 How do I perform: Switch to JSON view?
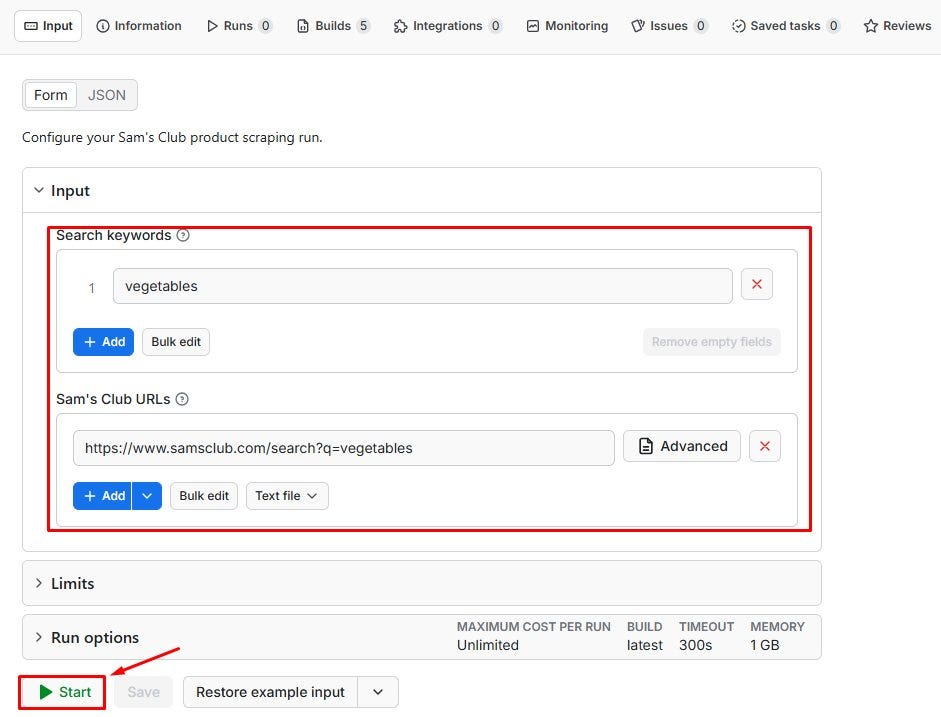click(x=107, y=95)
